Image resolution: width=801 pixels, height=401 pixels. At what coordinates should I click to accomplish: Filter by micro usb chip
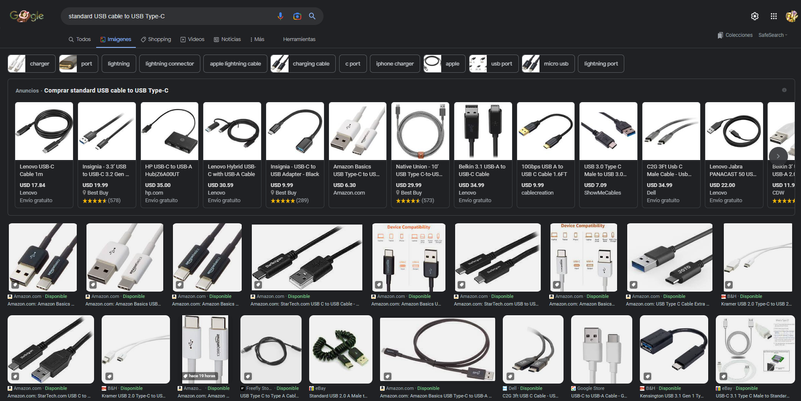click(x=548, y=64)
